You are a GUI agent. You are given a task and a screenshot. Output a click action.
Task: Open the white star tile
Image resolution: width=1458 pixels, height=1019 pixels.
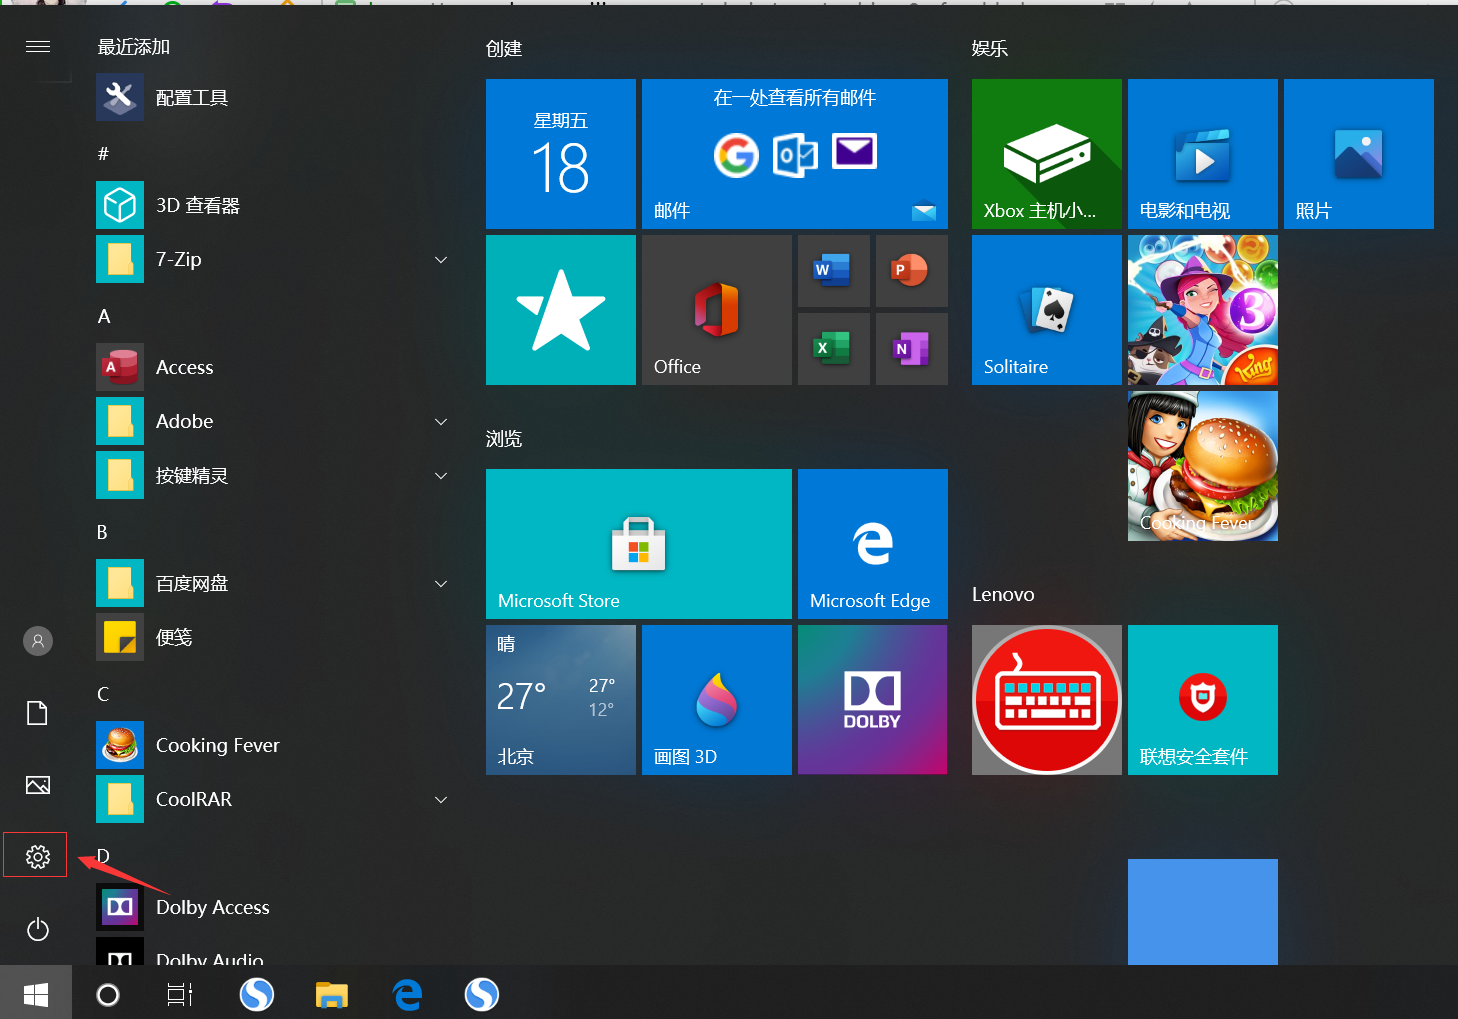(x=561, y=310)
